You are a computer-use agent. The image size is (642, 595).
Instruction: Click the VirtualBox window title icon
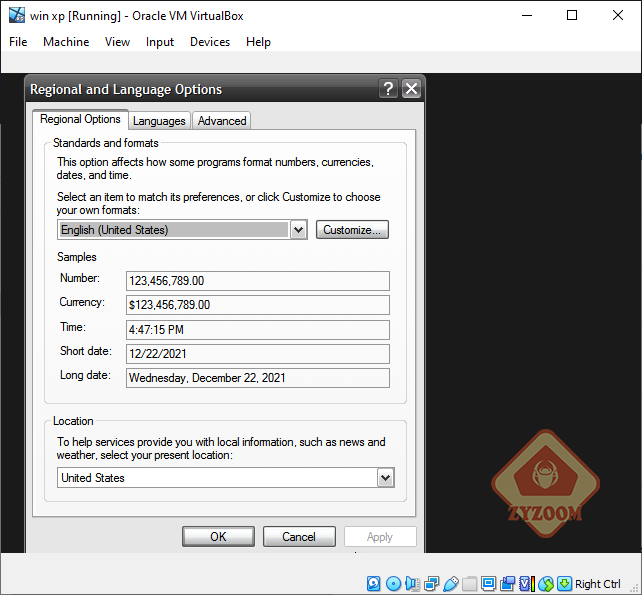coord(17,15)
